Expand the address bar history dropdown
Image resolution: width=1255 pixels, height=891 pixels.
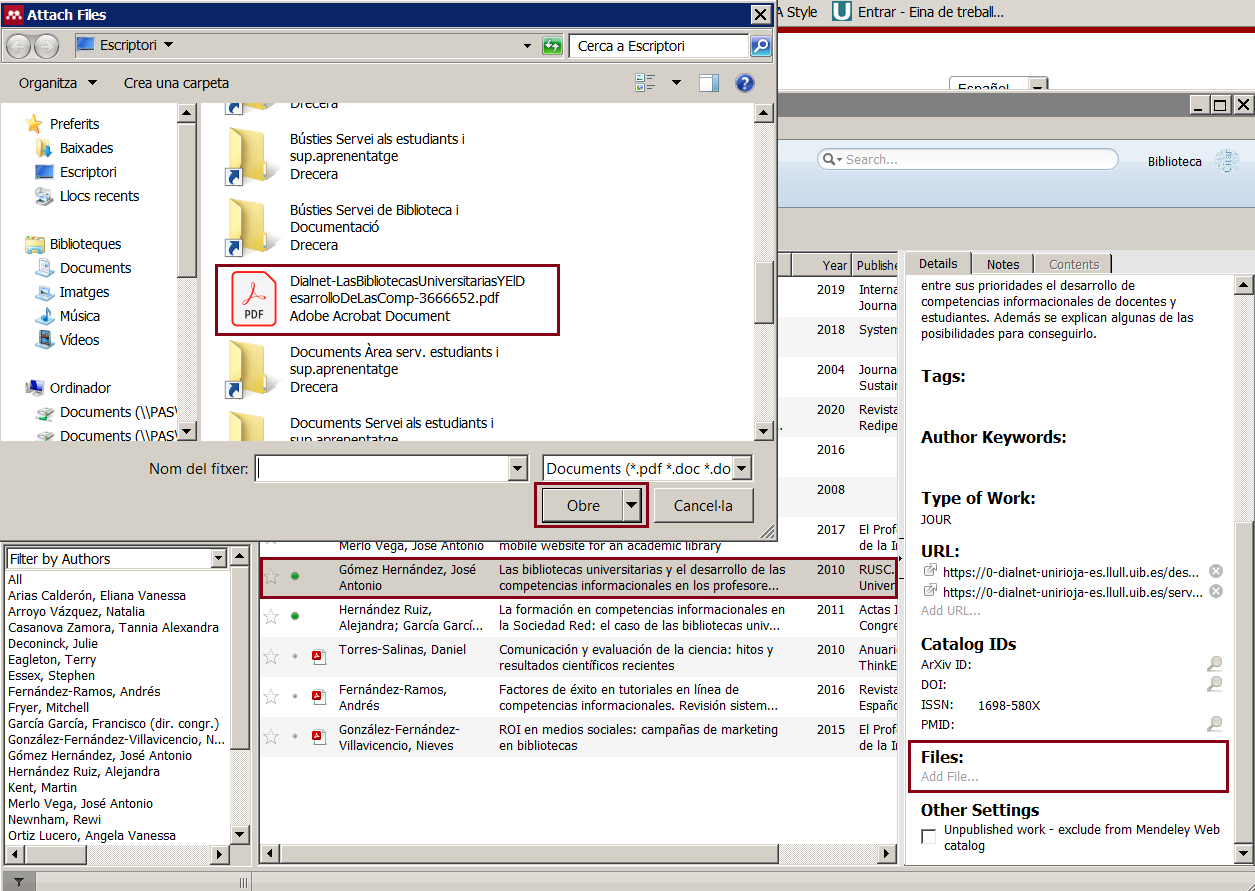pos(528,46)
